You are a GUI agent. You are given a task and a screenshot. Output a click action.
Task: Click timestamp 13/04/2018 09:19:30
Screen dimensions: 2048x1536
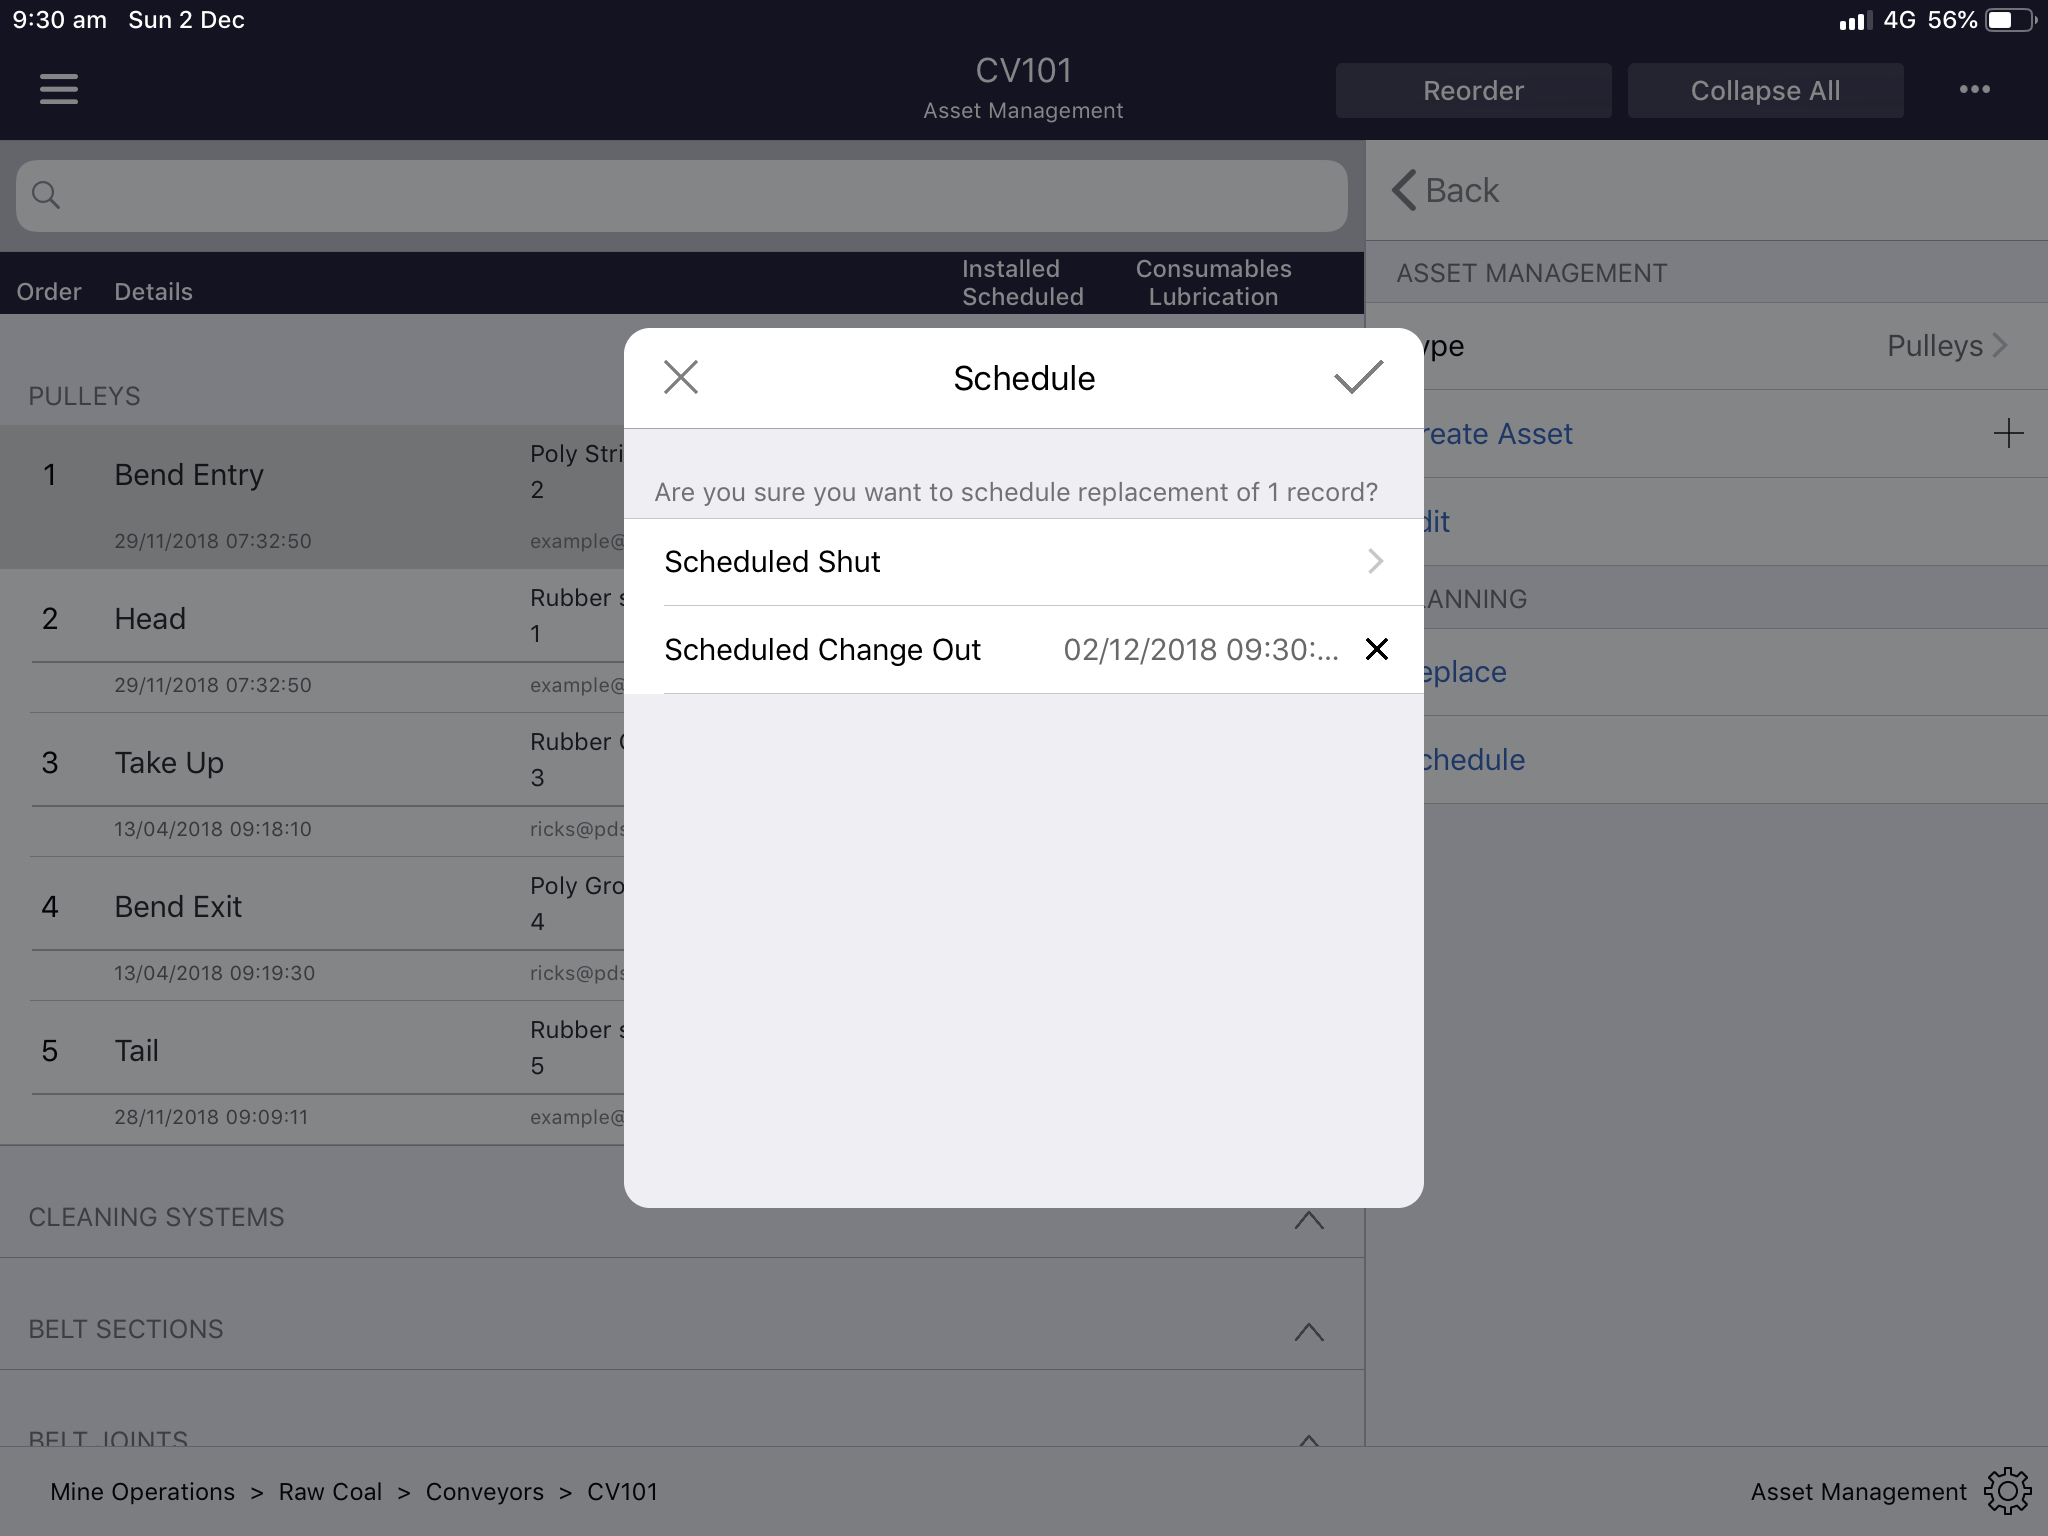tap(214, 973)
